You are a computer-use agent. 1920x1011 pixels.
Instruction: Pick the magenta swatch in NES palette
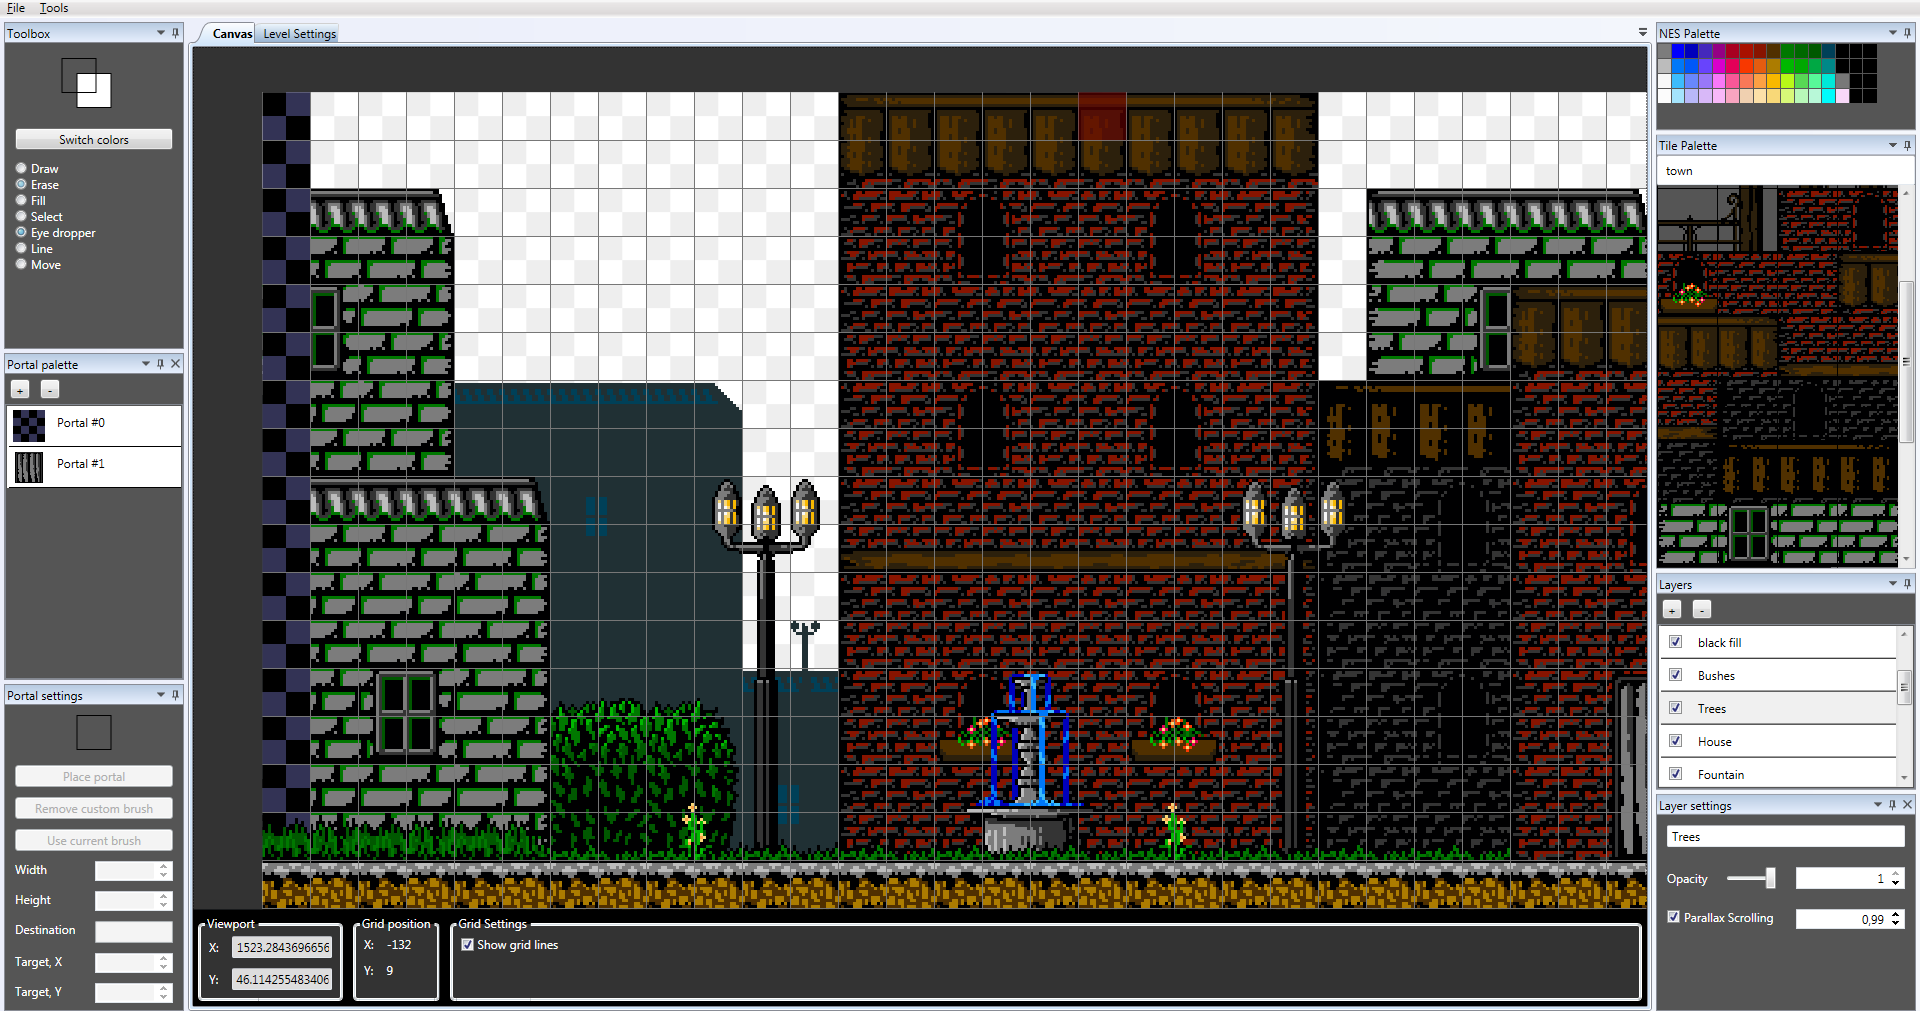(1719, 67)
